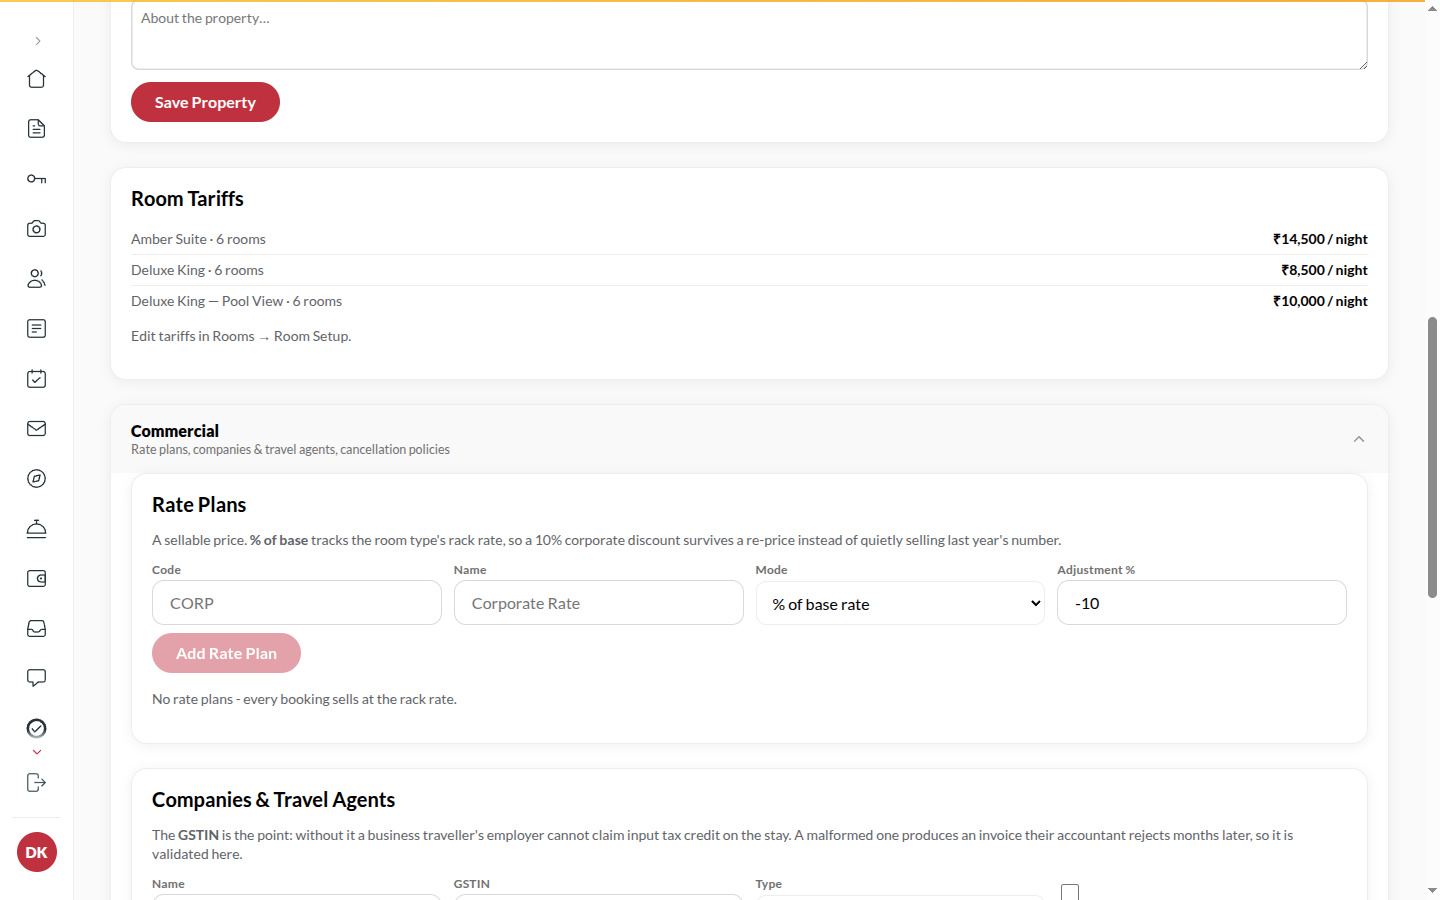Click the logout icon in sidebar

pos(37,783)
